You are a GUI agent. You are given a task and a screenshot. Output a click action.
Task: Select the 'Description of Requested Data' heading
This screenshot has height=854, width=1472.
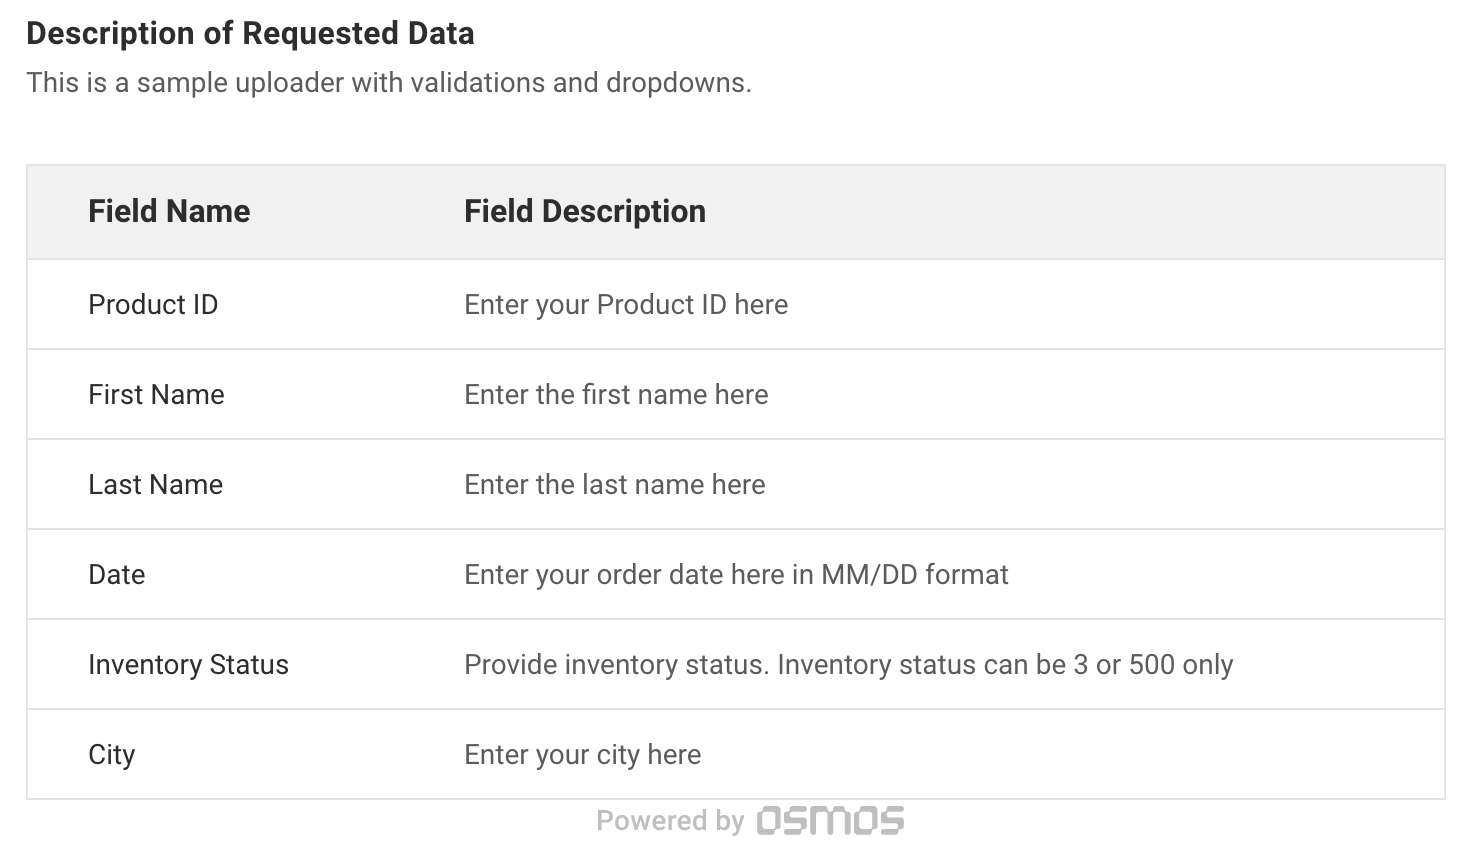tap(250, 33)
